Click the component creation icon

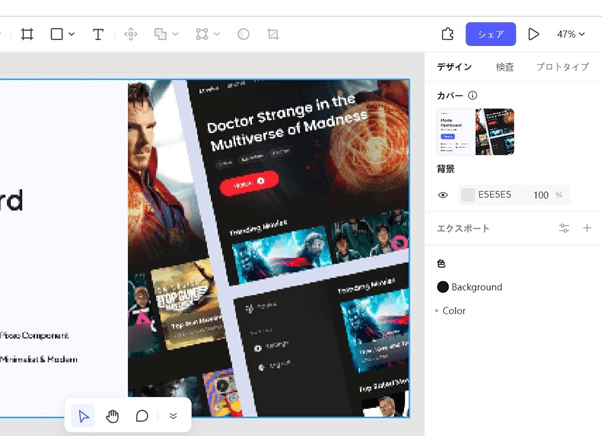click(131, 34)
